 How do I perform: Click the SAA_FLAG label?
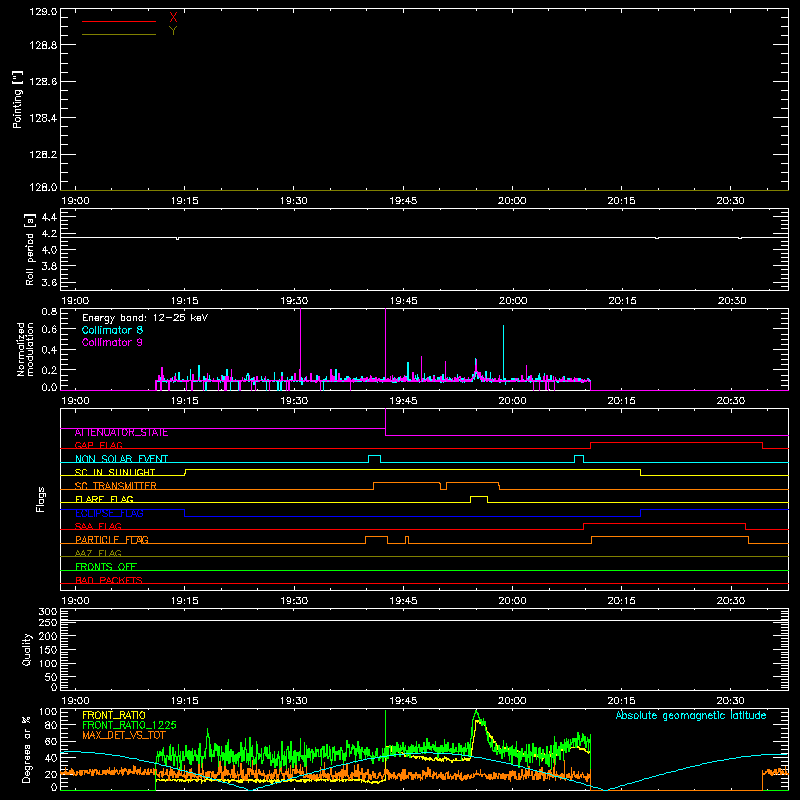(x=98, y=527)
